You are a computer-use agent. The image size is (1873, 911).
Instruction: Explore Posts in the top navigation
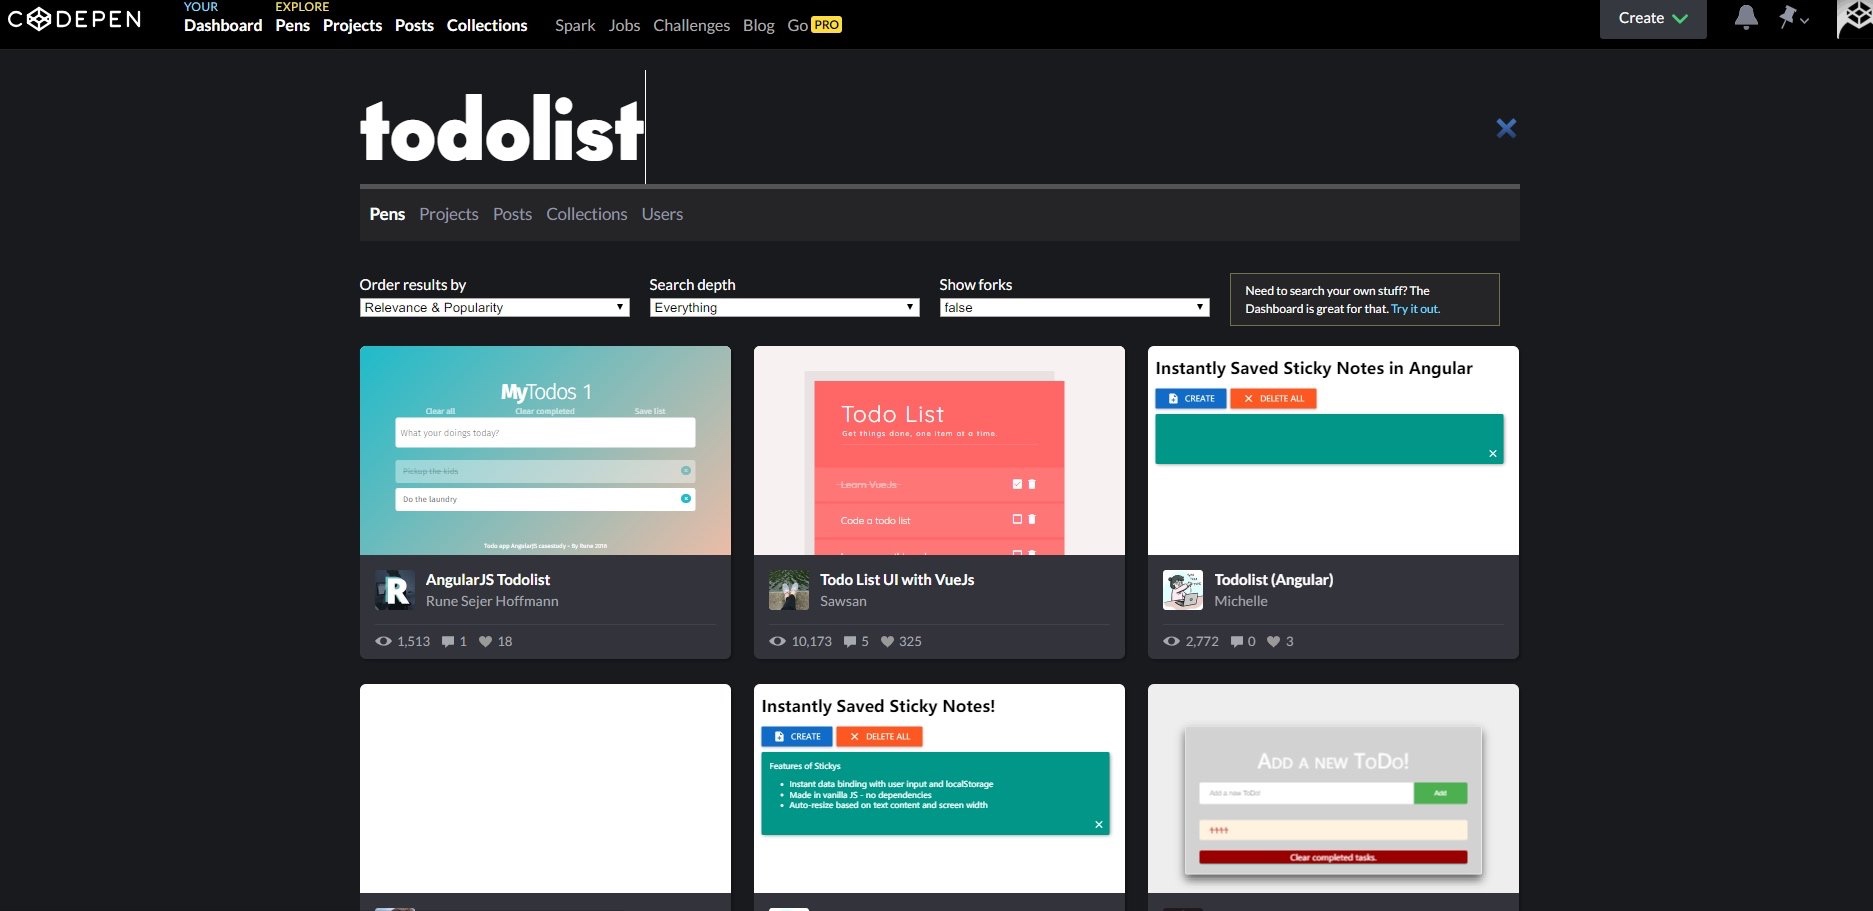(x=414, y=25)
